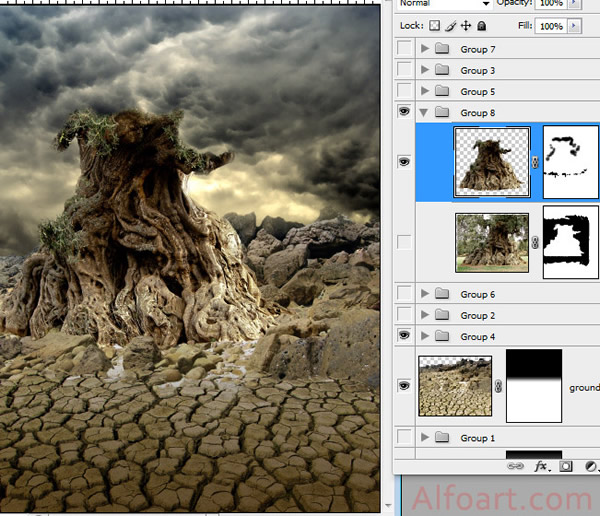Viewport: 600px width, 516px height.
Task: Open the fx layer style menu
Action: (542, 466)
